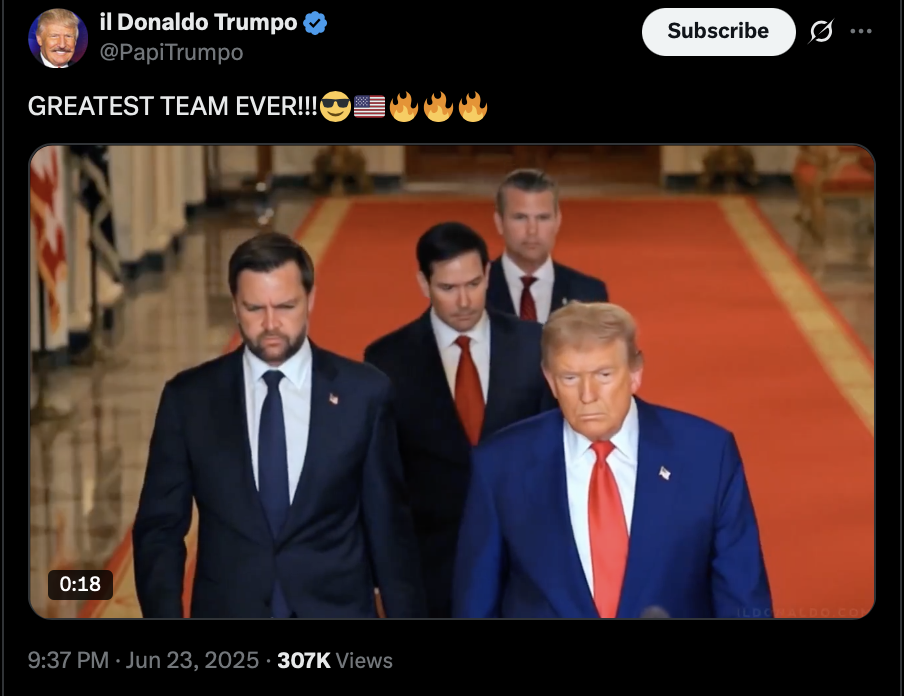Open the 9:37 PM timestamp link
The height and width of the screenshot is (696, 904).
coord(68,660)
